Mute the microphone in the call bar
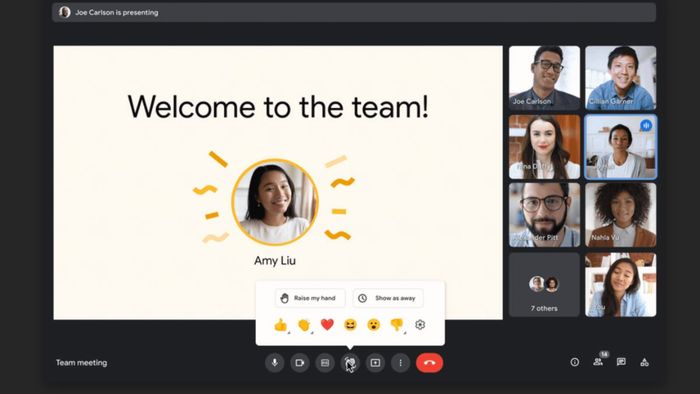 [x=275, y=363]
